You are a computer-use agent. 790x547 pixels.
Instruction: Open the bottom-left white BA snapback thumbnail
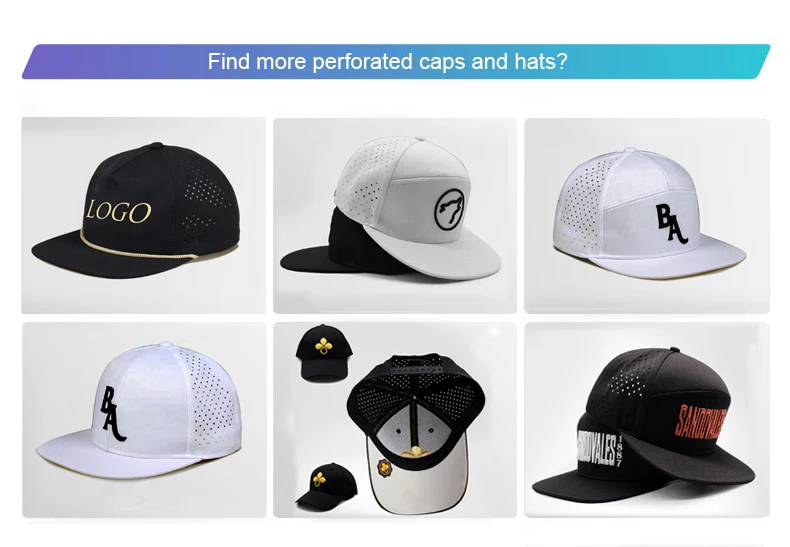point(144,420)
